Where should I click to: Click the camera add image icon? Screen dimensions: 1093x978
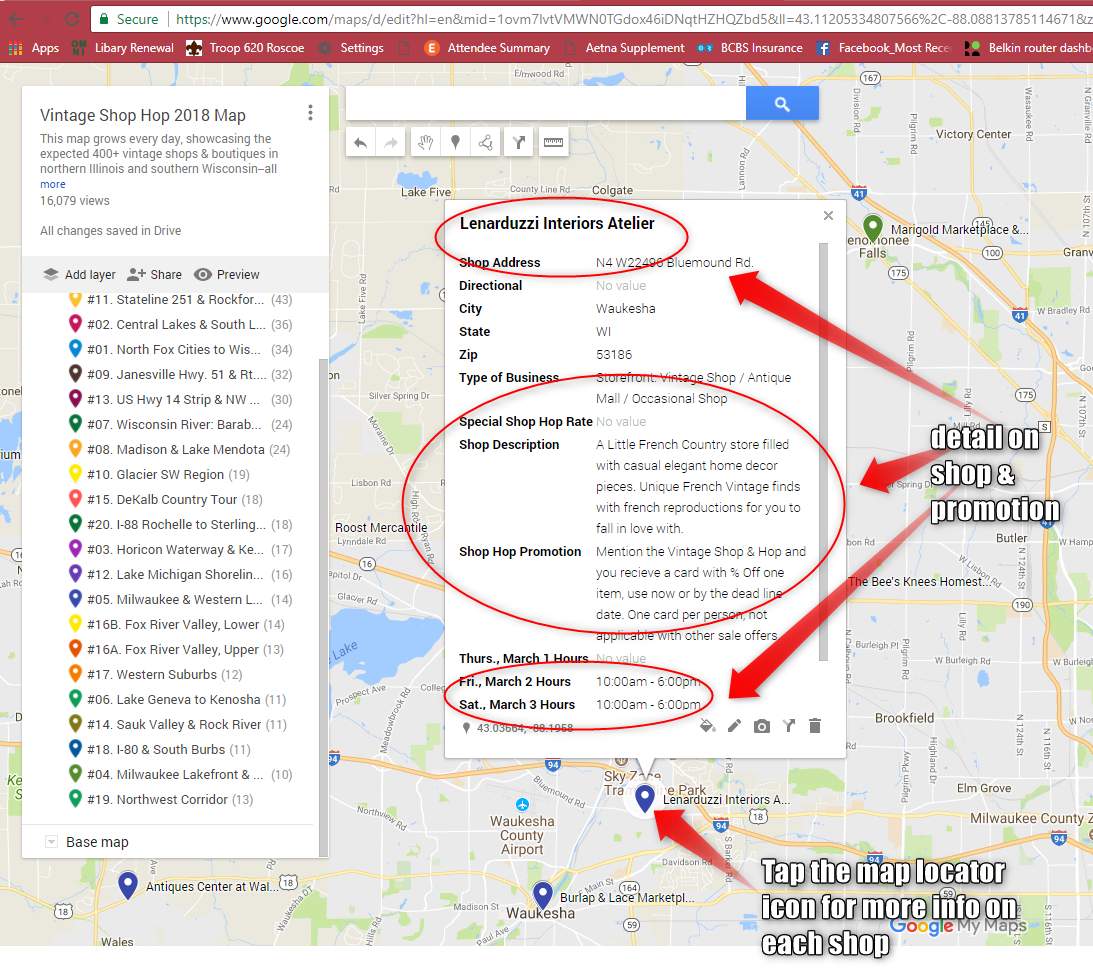point(762,726)
